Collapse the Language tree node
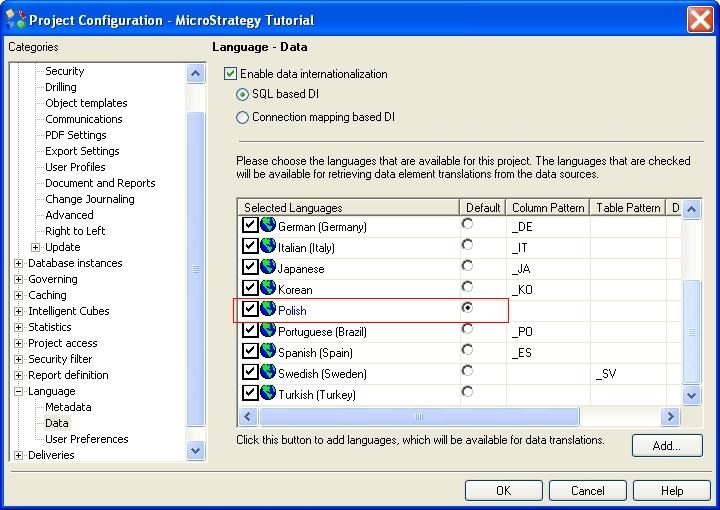Screen dimensions: 720x510 19,391
